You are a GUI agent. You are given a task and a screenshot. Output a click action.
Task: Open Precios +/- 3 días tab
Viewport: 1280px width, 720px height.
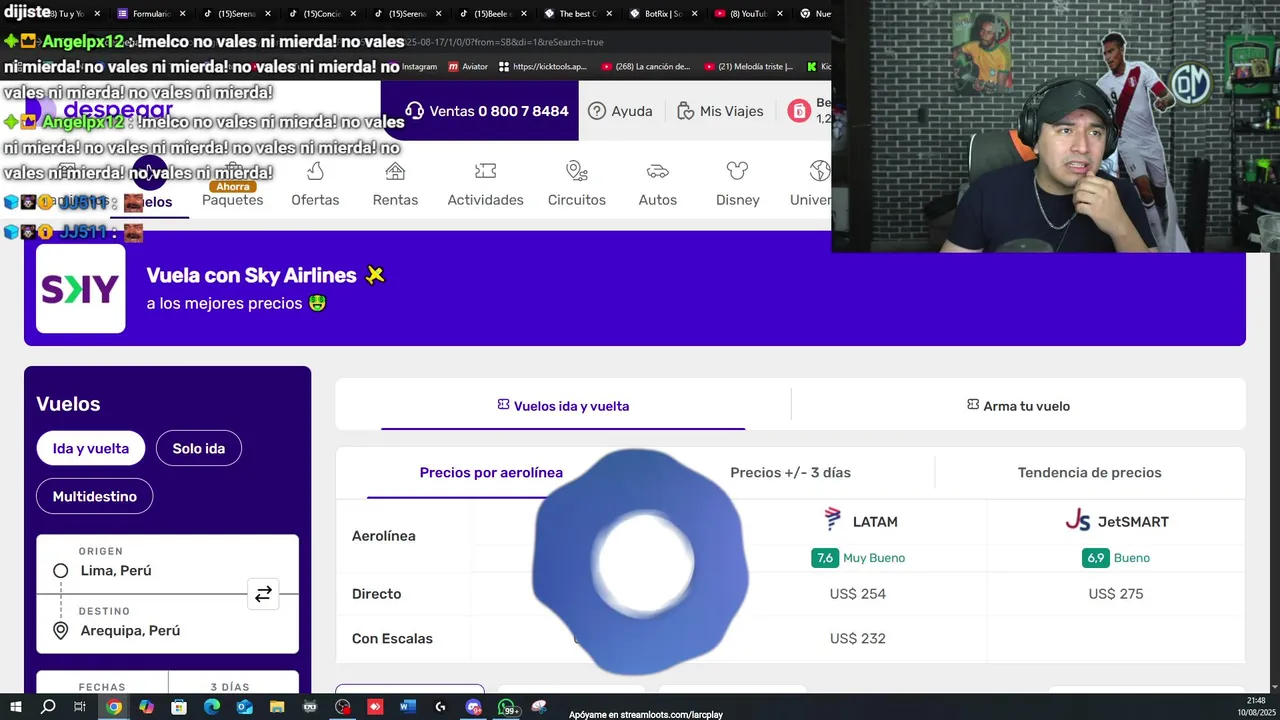(x=790, y=472)
